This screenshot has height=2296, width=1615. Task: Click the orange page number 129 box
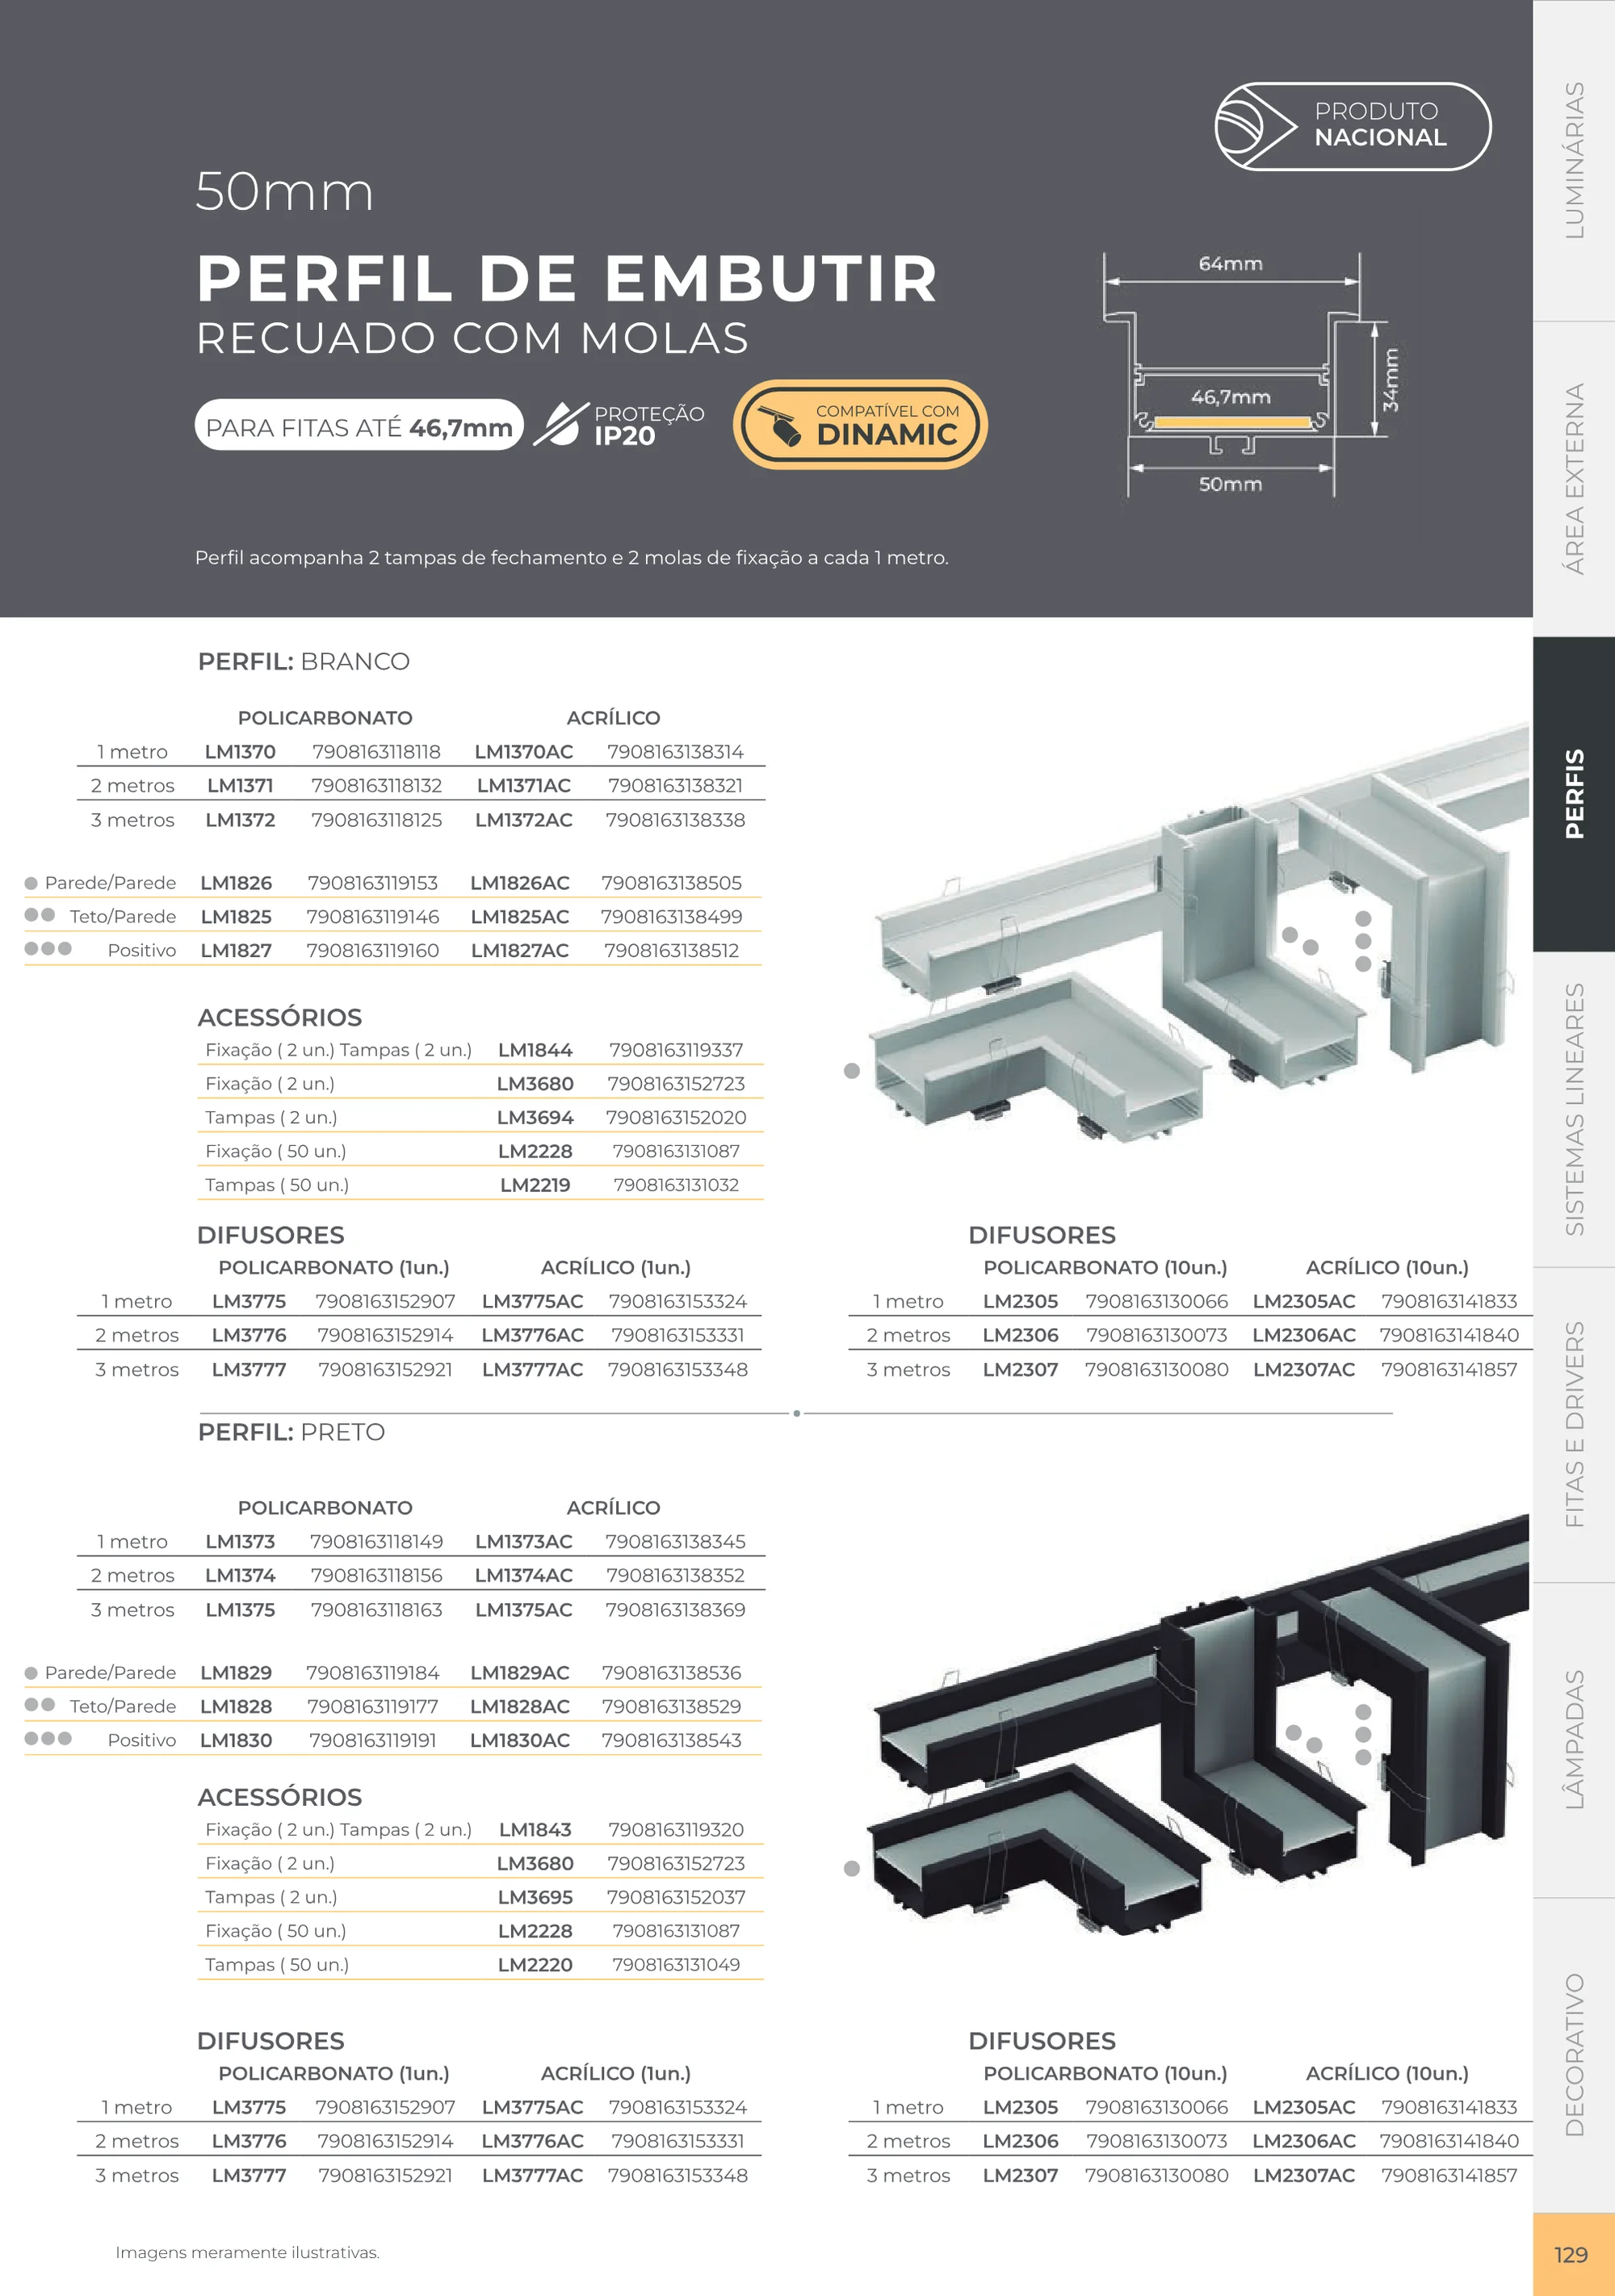pyautogui.click(x=1573, y=2254)
